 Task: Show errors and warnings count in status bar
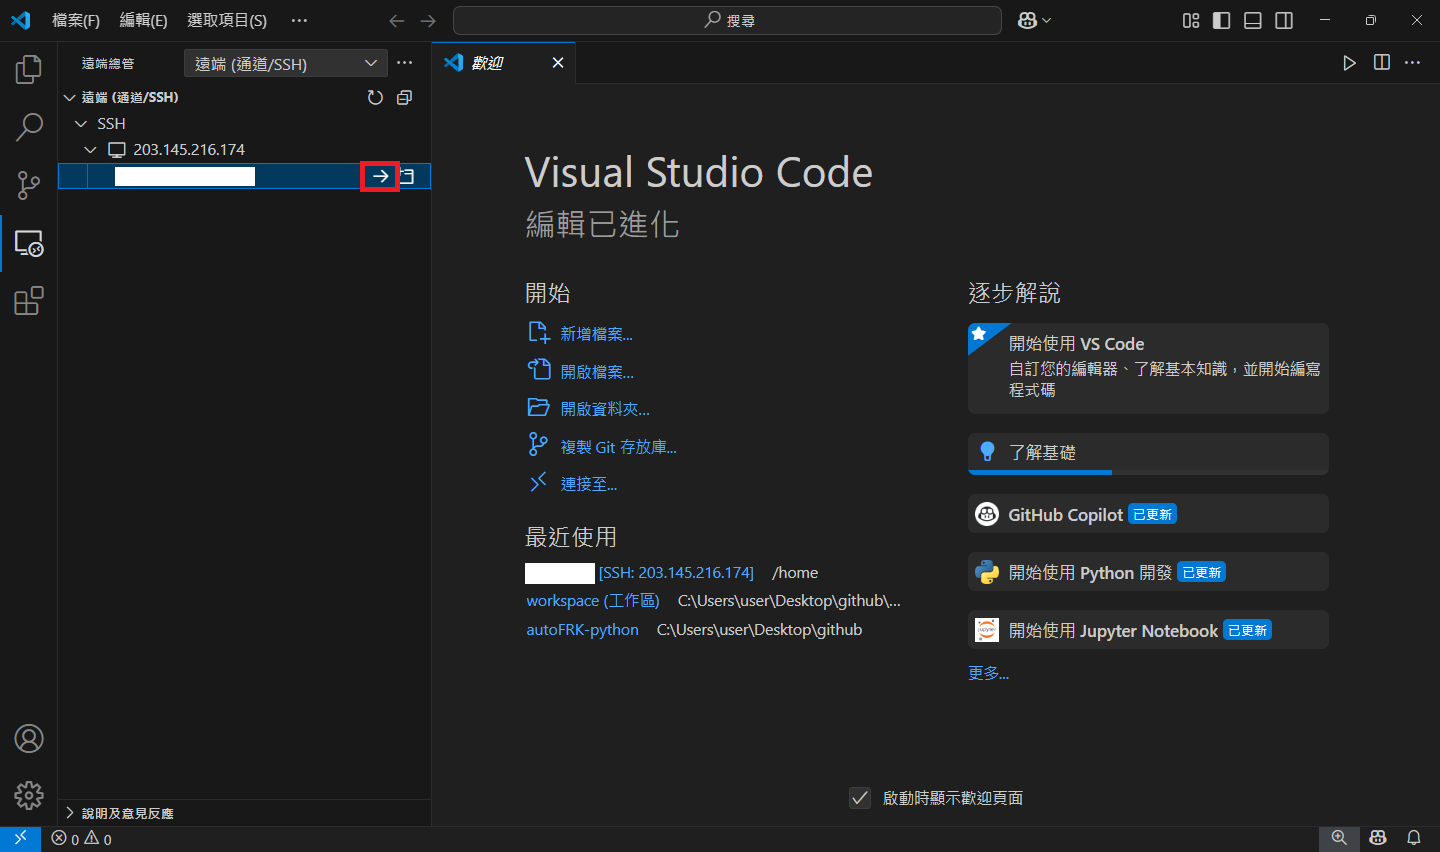click(x=82, y=839)
